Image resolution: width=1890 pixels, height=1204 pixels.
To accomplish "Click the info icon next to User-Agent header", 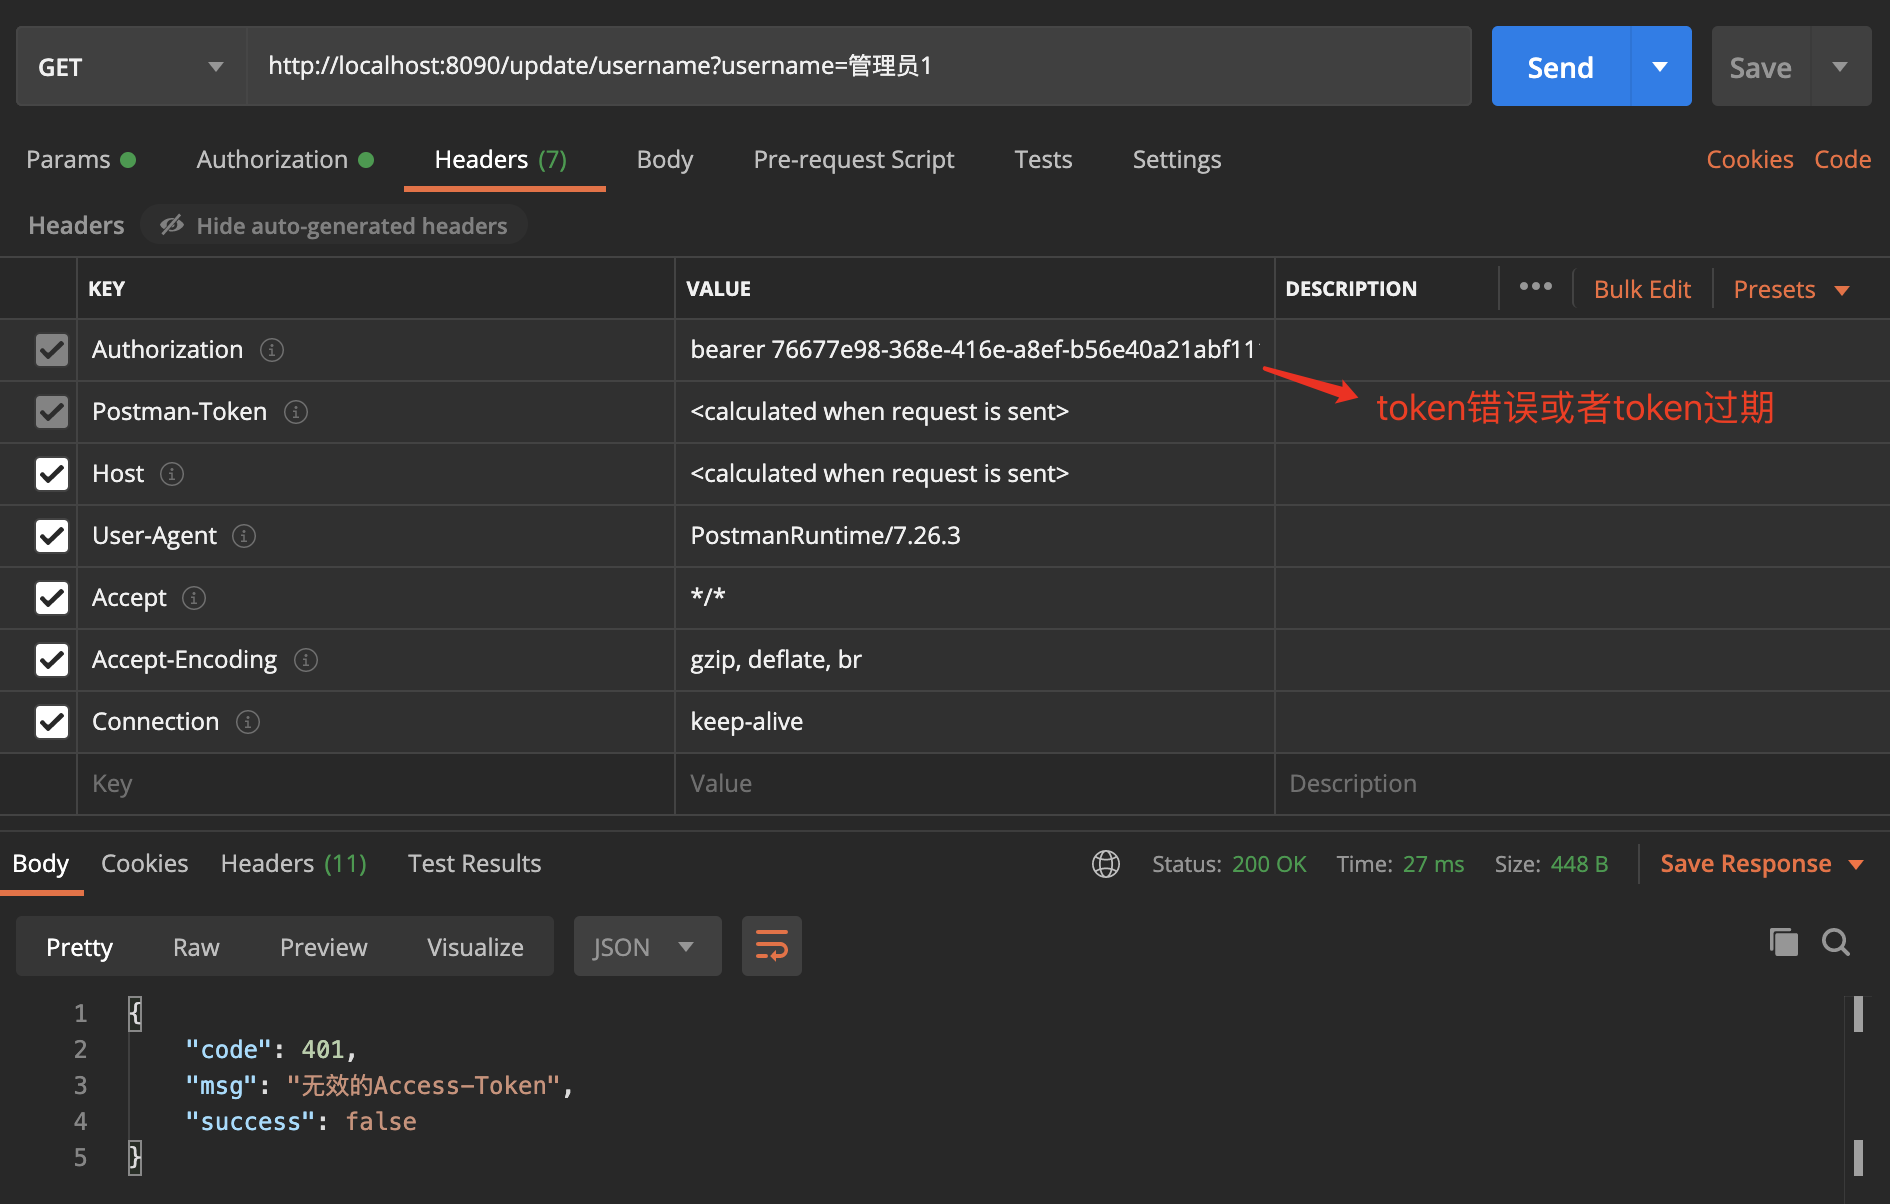I will click(243, 536).
